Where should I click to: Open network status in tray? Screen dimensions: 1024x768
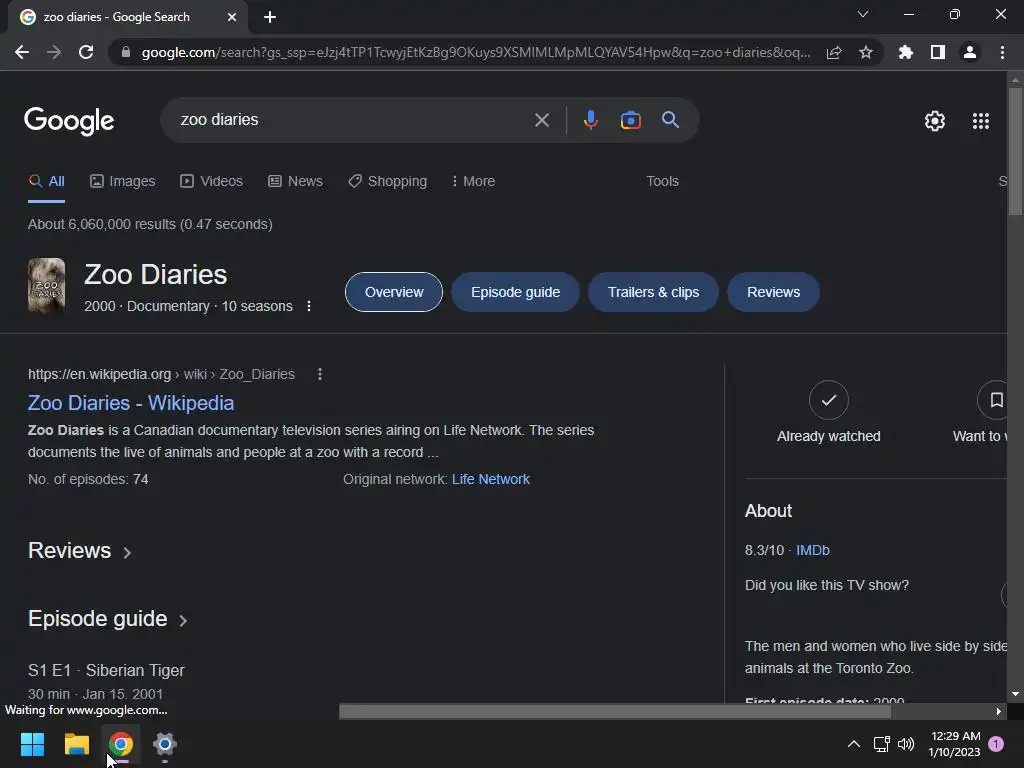click(x=882, y=744)
